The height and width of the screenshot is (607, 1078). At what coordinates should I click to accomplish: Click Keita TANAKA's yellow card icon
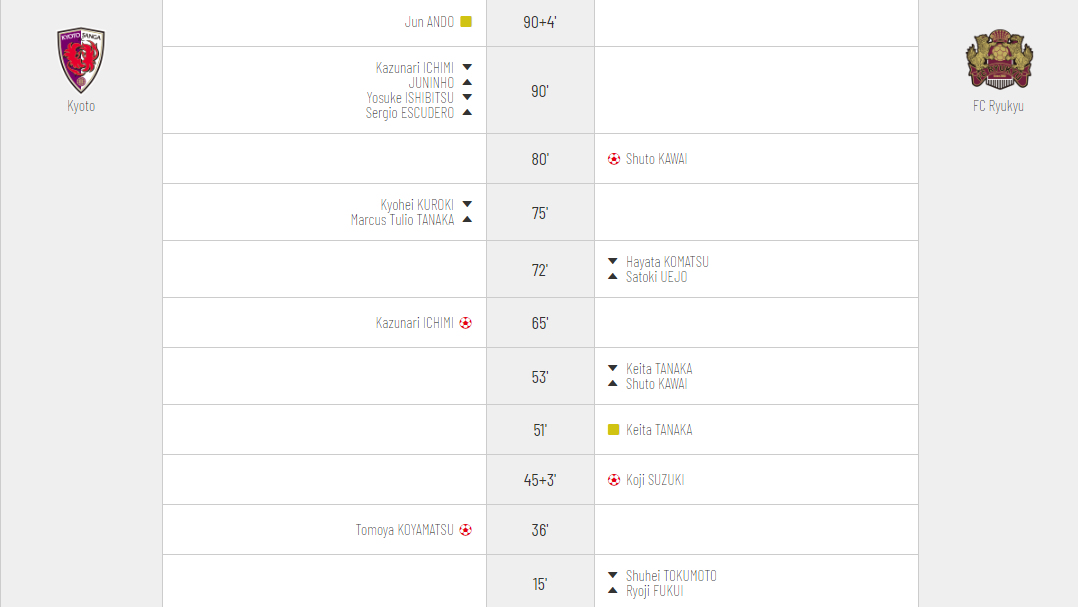pyautogui.click(x=614, y=430)
